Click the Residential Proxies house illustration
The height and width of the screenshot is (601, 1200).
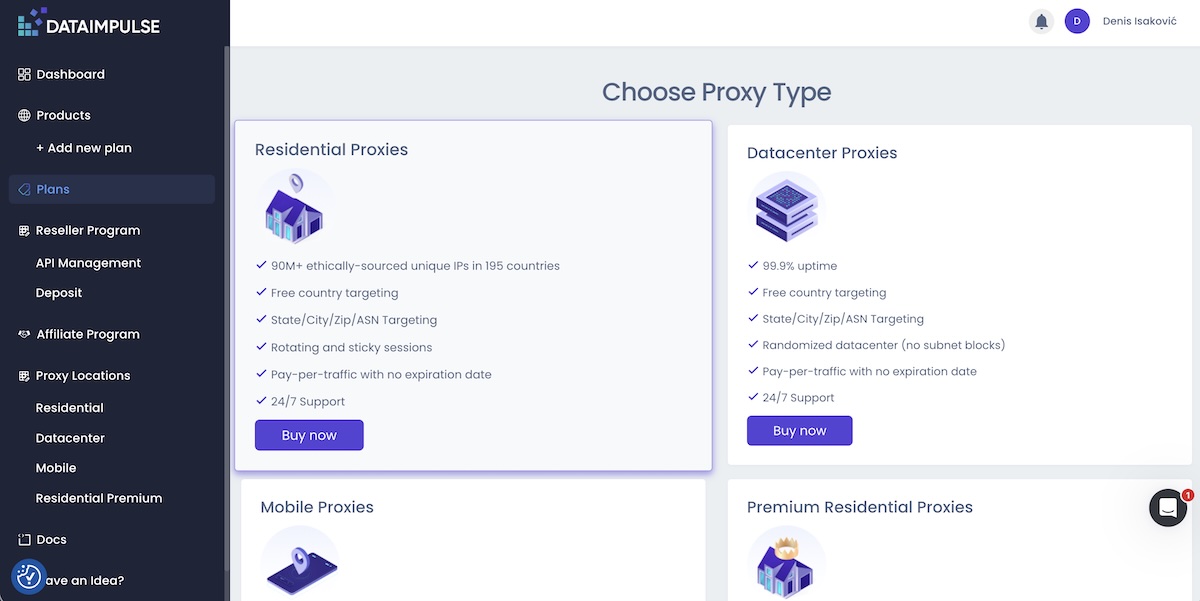coord(294,209)
